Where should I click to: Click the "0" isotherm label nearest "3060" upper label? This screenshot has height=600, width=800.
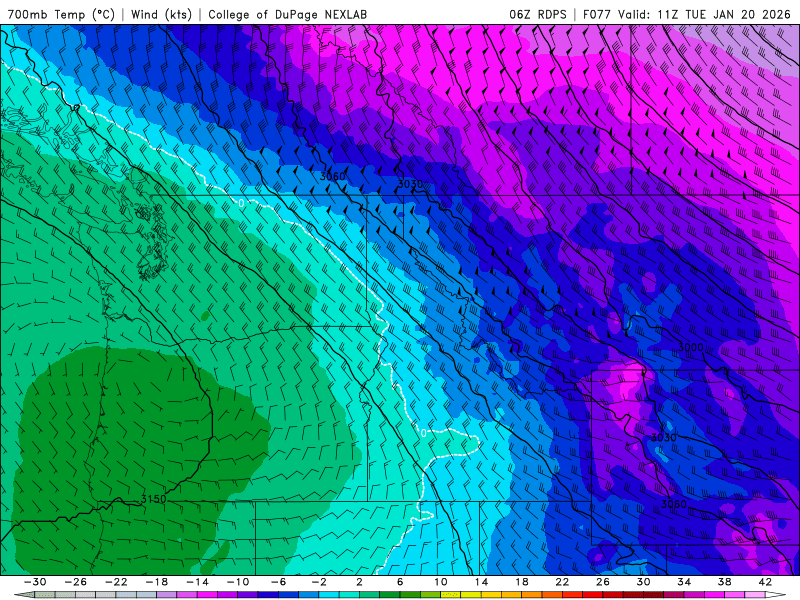point(241,203)
